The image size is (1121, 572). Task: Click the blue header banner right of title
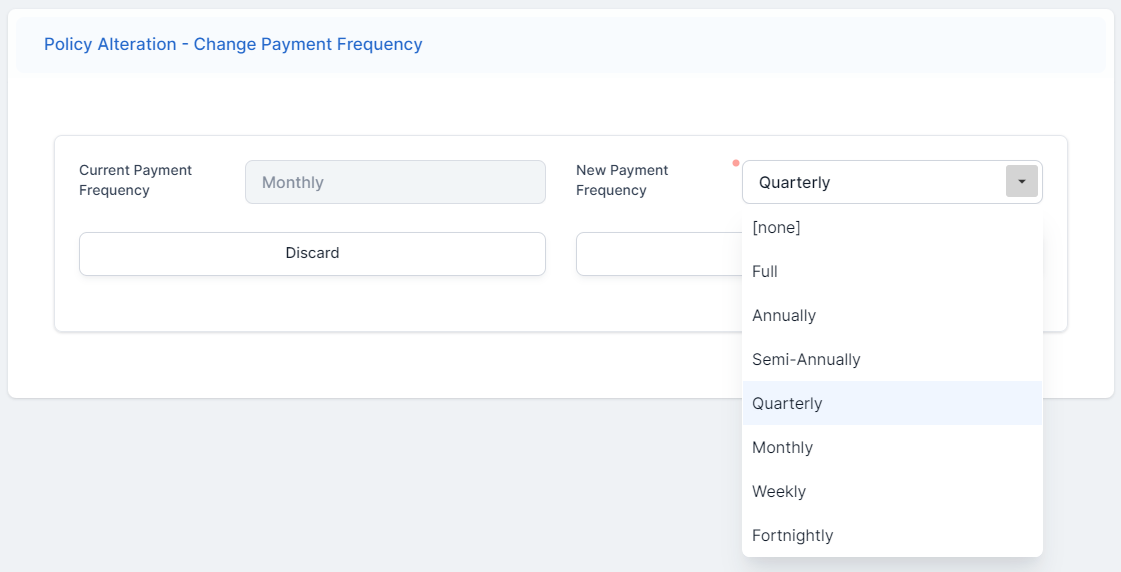(x=760, y=45)
